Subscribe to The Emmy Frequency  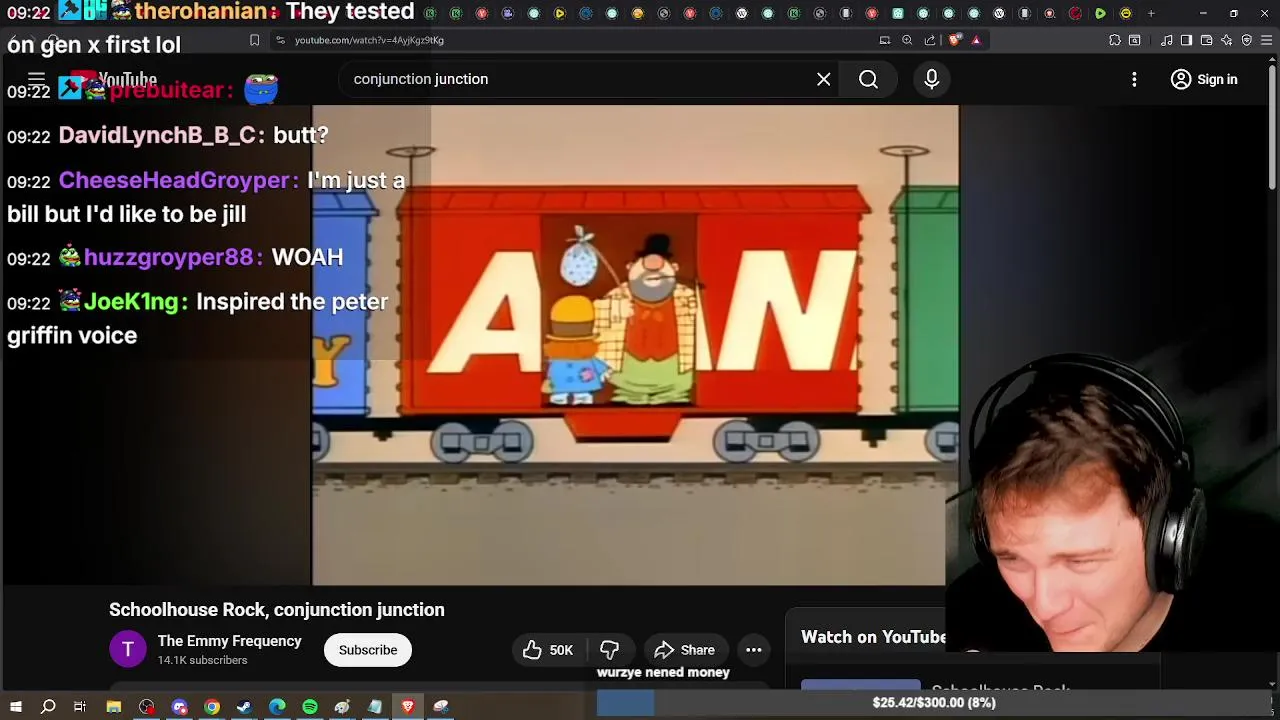coord(368,650)
